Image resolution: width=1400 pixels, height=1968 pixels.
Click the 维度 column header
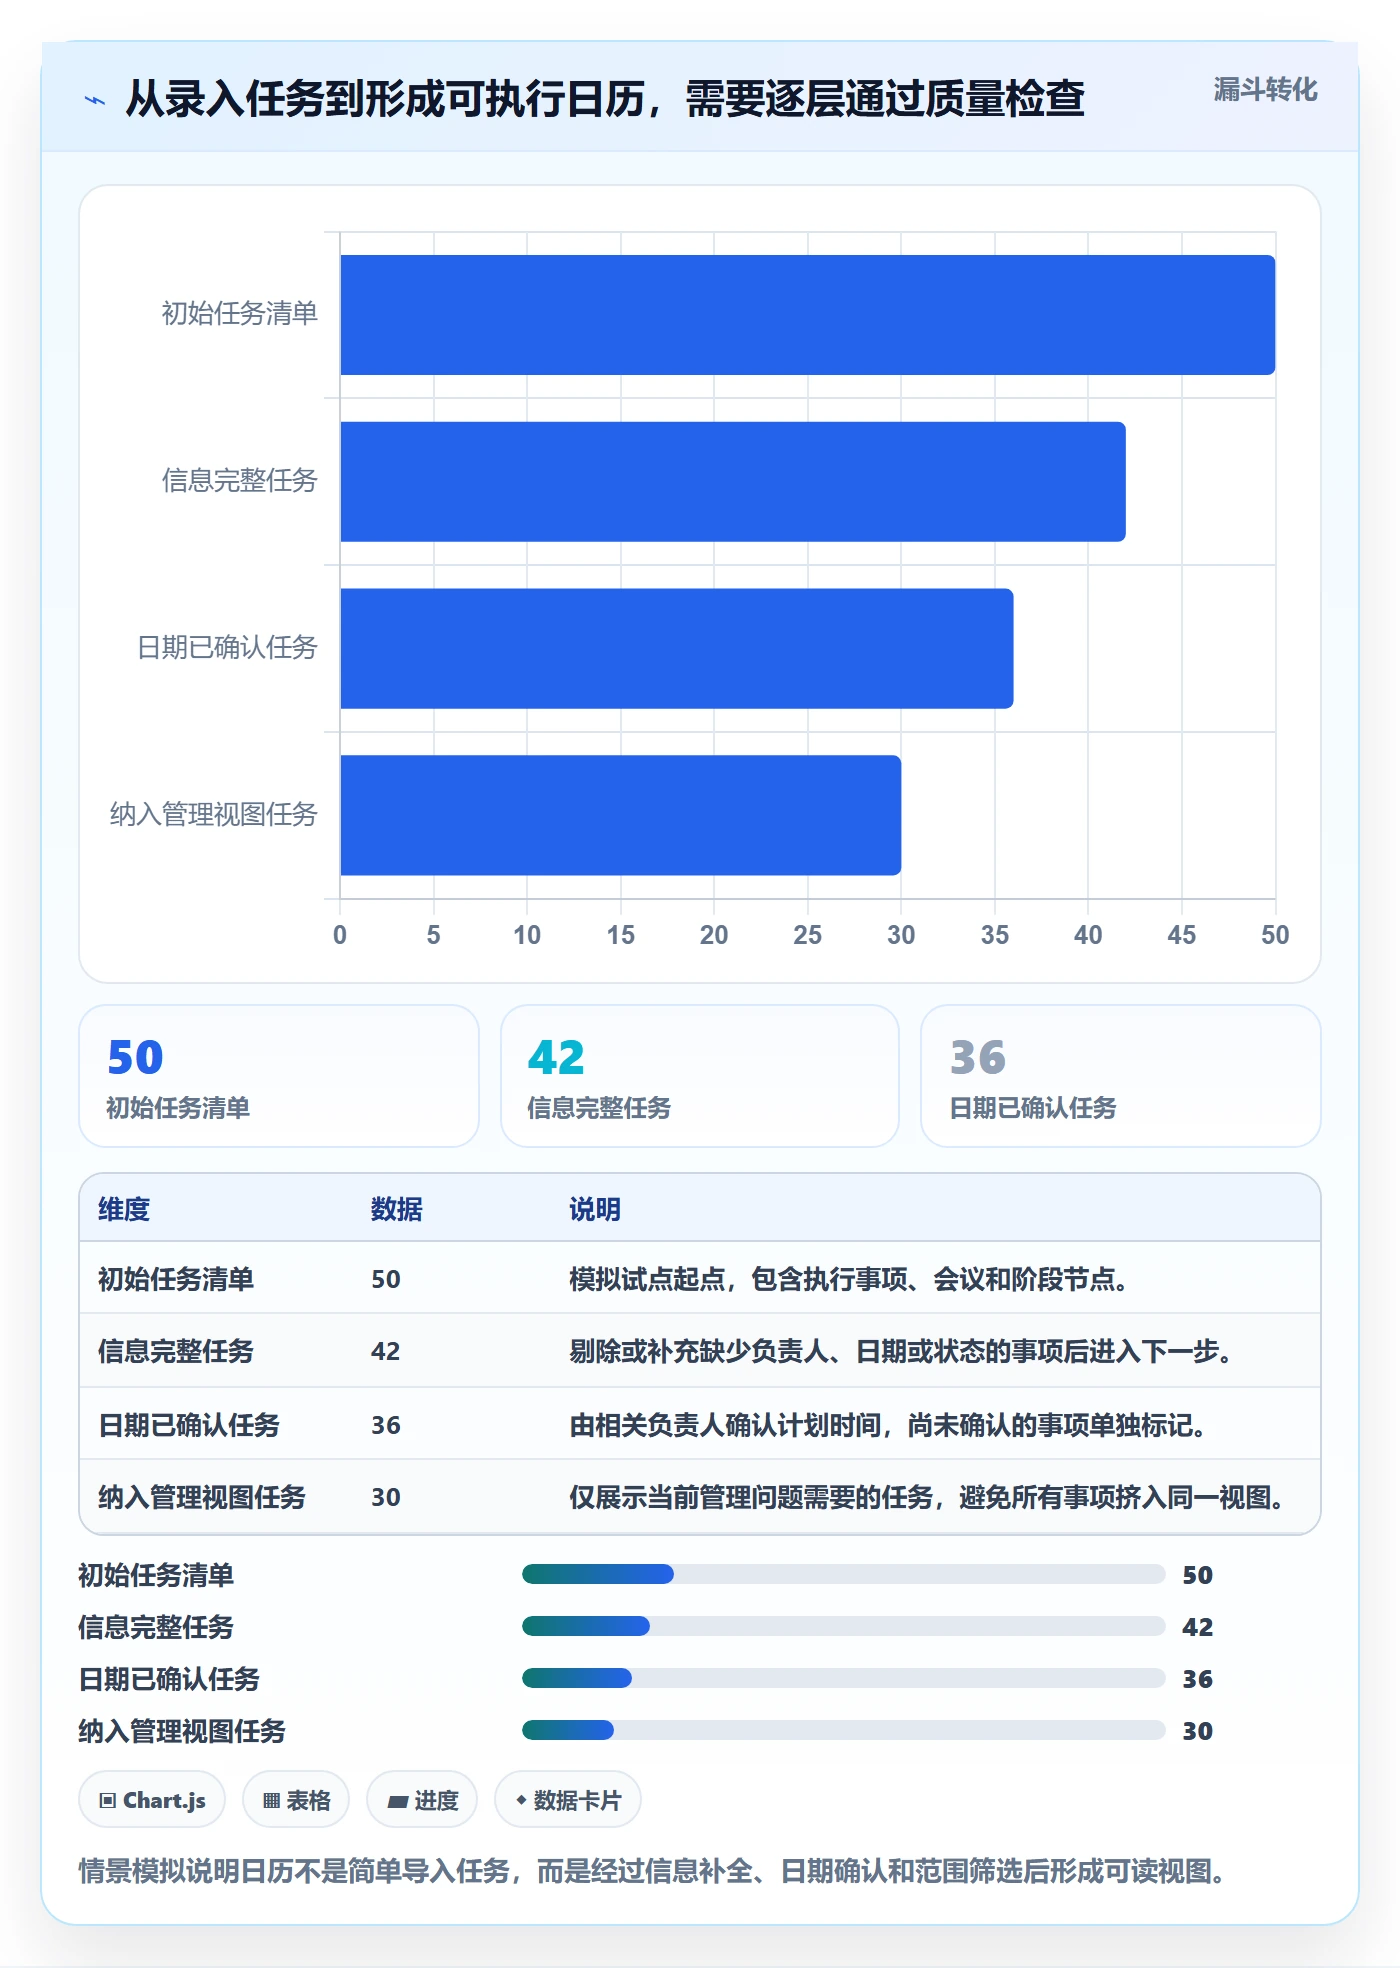(124, 1209)
